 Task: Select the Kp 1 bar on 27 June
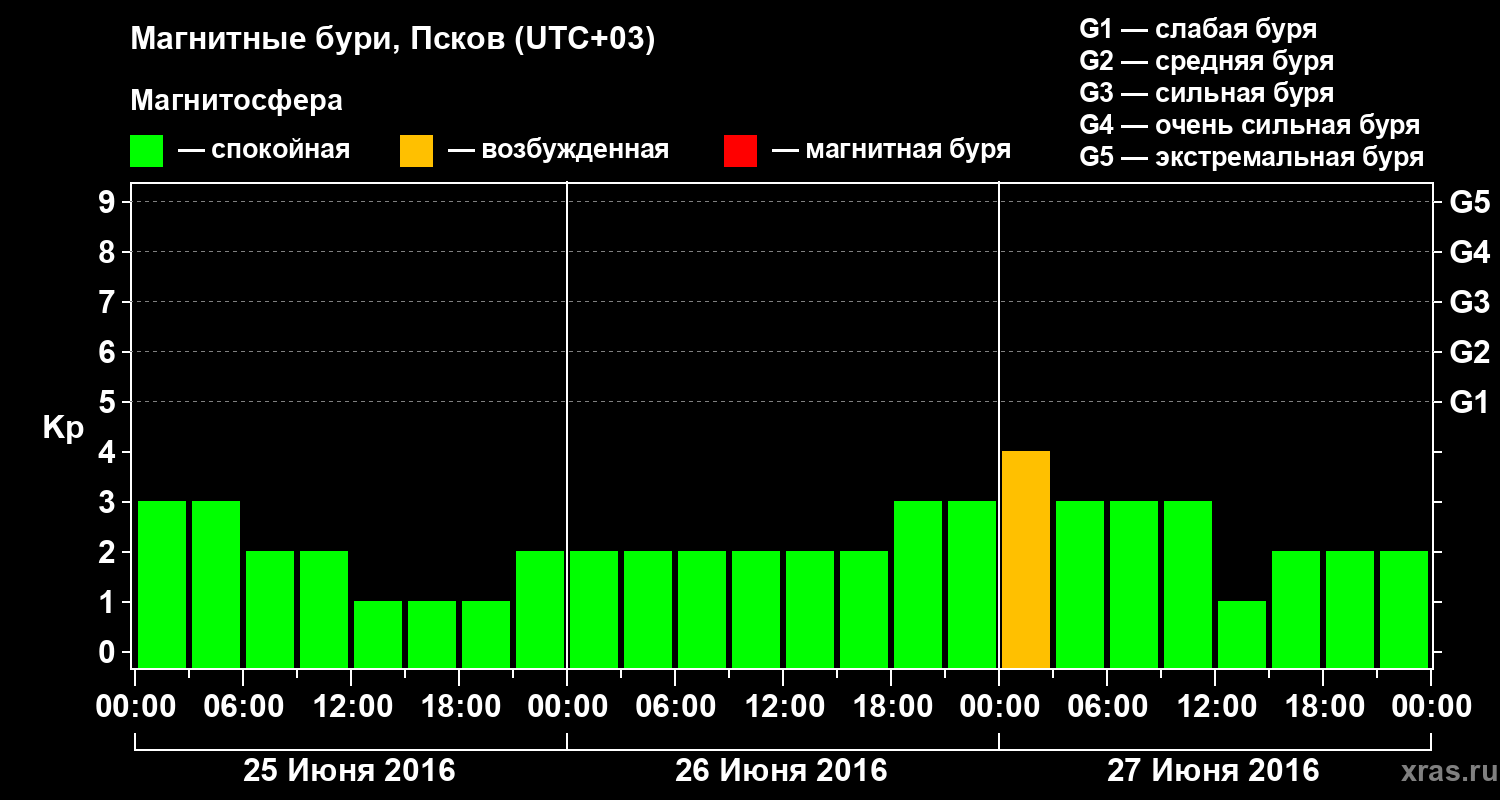tap(1242, 634)
